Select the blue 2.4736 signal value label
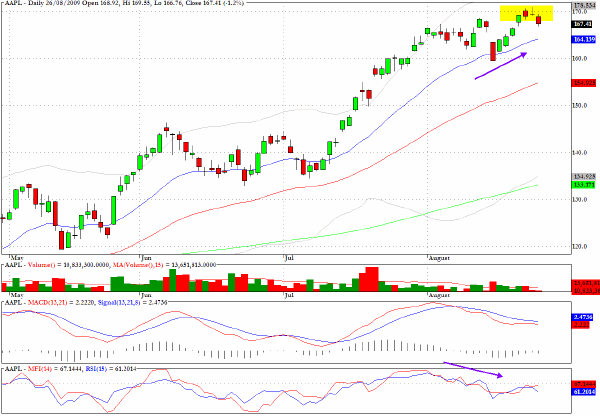Image resolution: width=600 pixels, height=416 pixels. click(x=582, y=317)
